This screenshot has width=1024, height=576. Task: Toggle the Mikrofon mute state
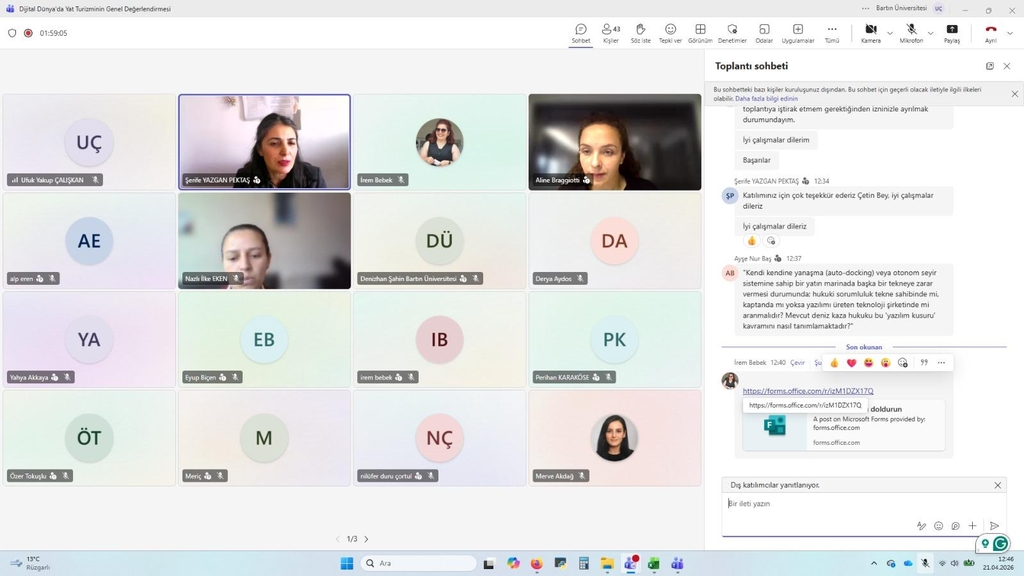[911, 33]
